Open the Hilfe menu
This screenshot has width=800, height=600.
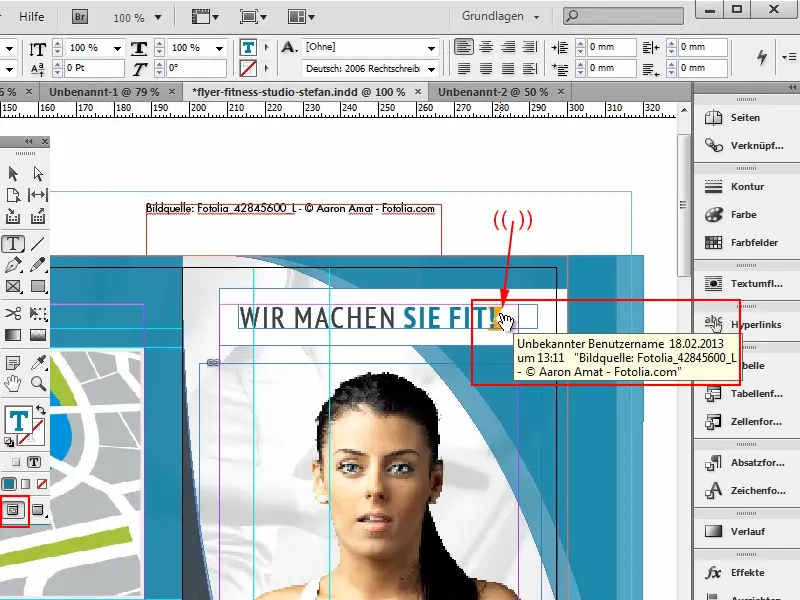pyautogui.click(x=32, y=16)
